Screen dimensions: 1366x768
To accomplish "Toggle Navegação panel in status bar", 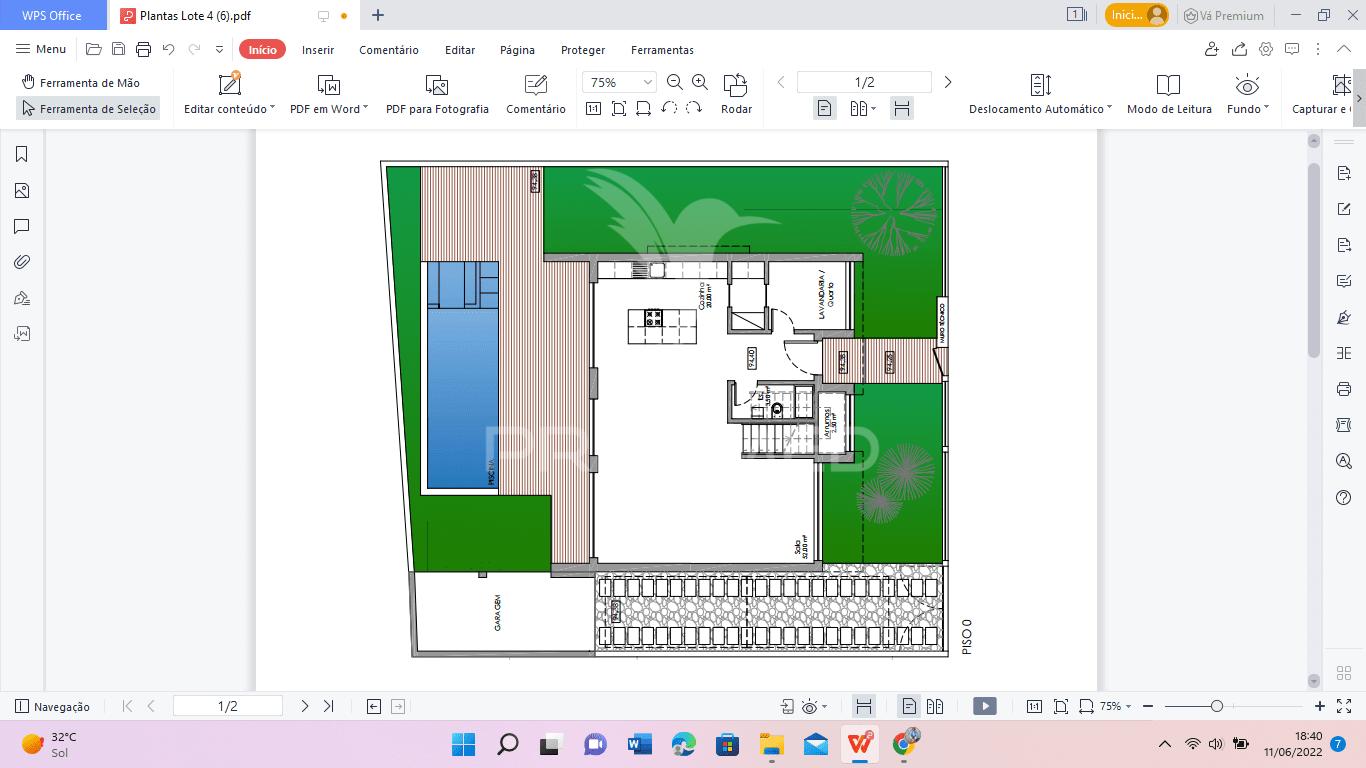I will click(52, 706).
